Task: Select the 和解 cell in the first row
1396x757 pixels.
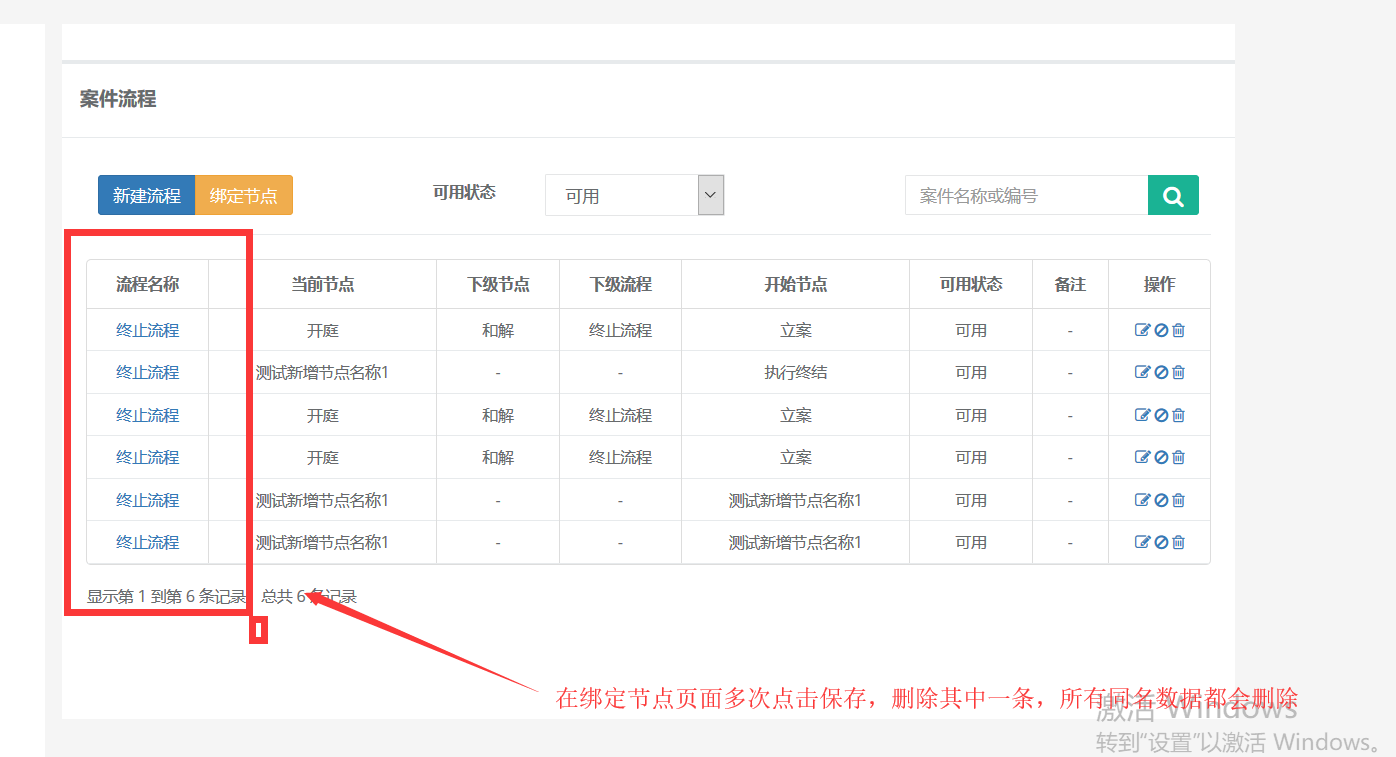Action: click(498, 330)
